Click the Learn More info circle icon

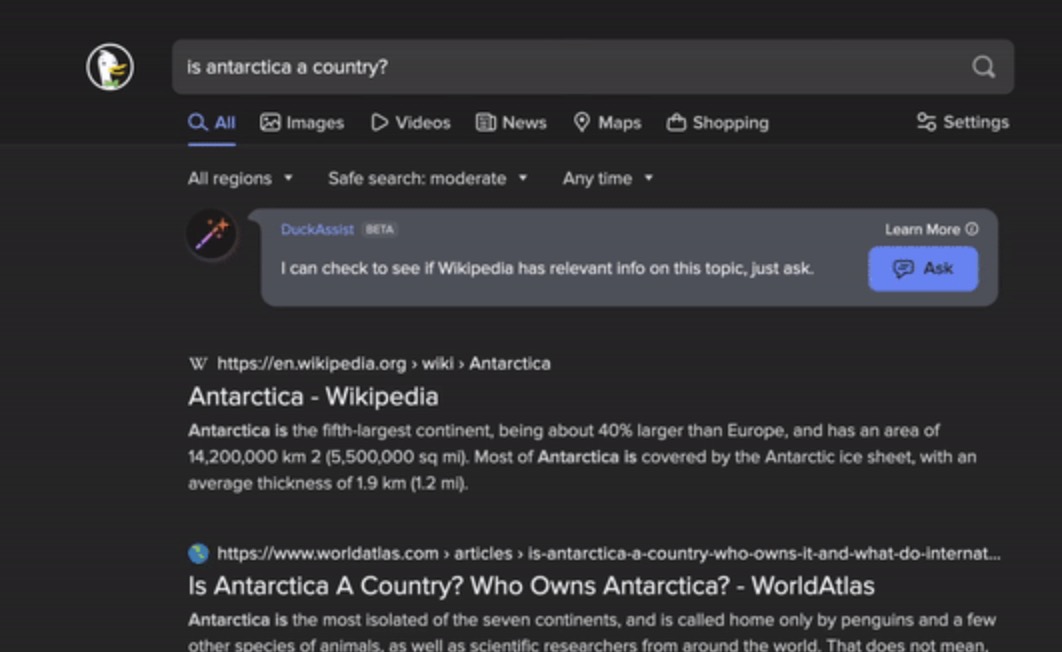click(972, 229)
